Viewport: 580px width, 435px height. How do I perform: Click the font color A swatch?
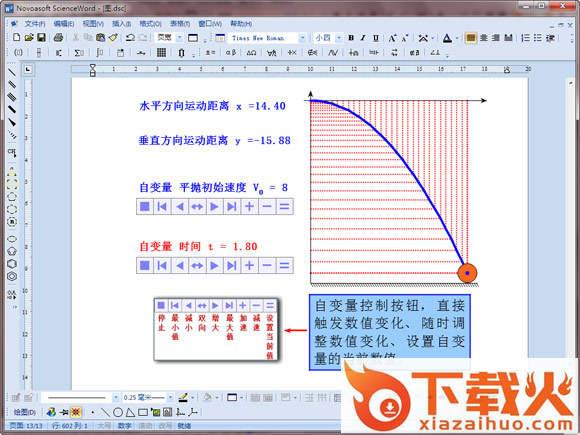447,38
